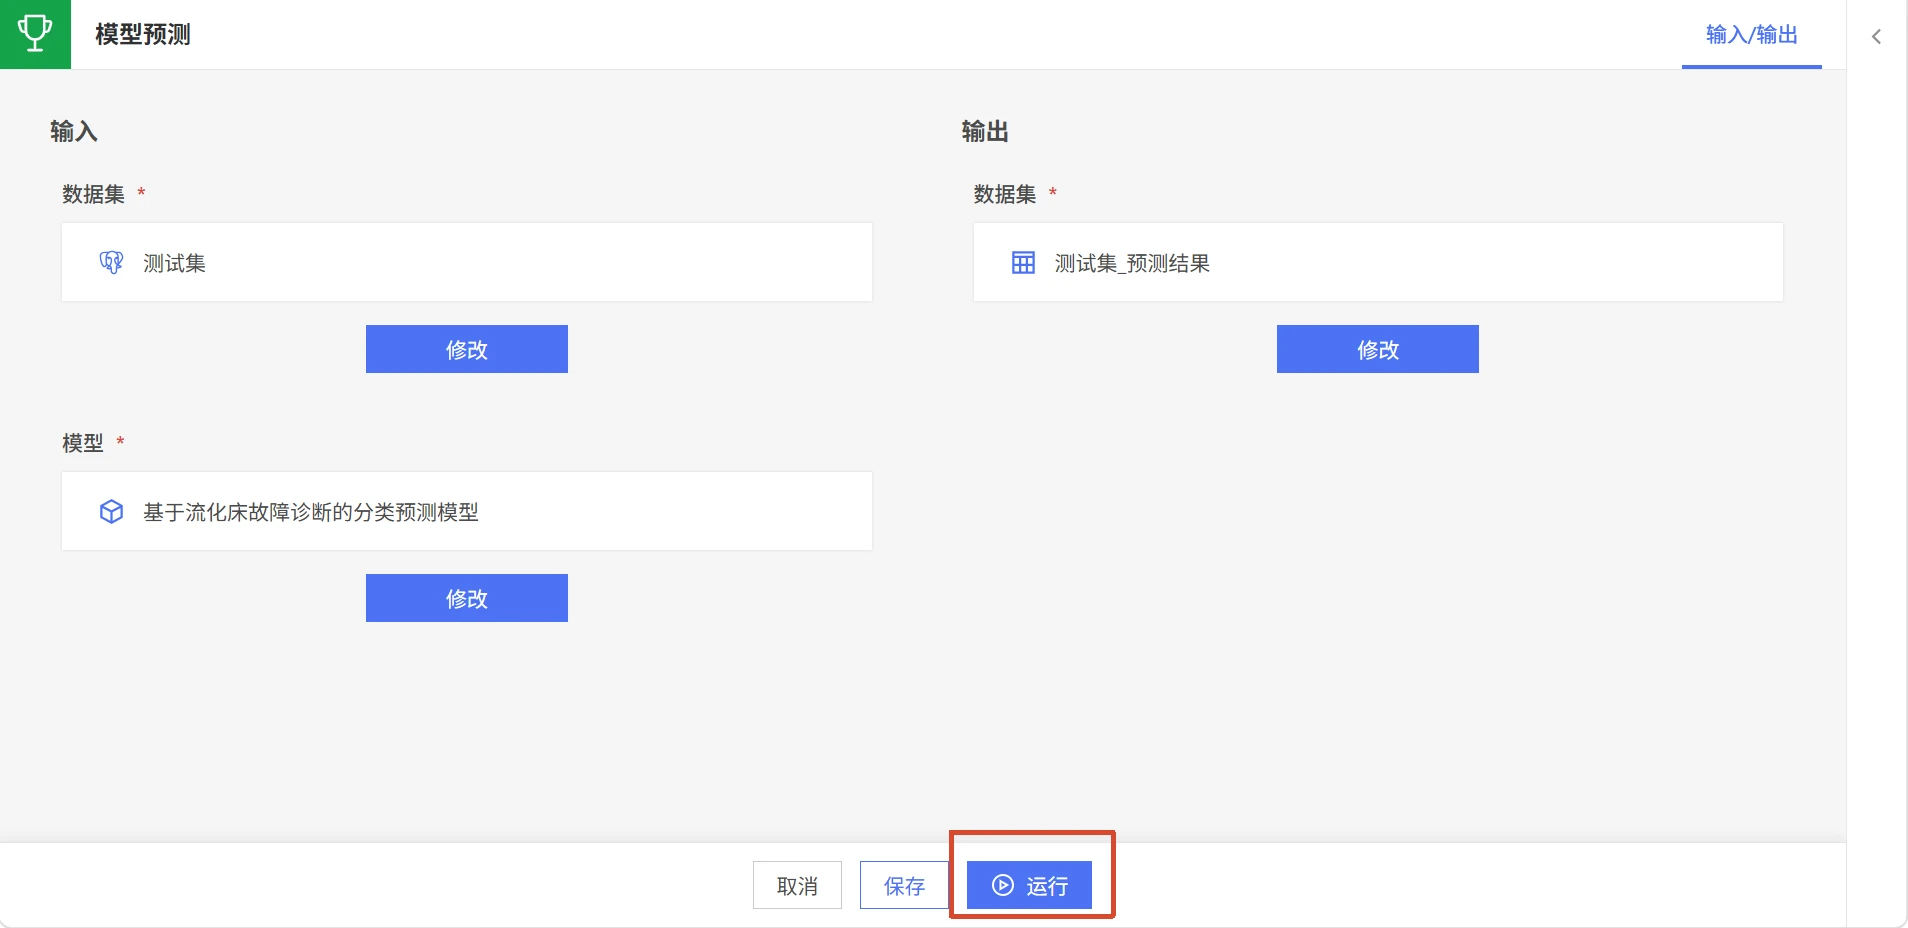Cancel with the 取消 button
The height and width of the screenshot is (928, 1908).
tap(797, 885)
